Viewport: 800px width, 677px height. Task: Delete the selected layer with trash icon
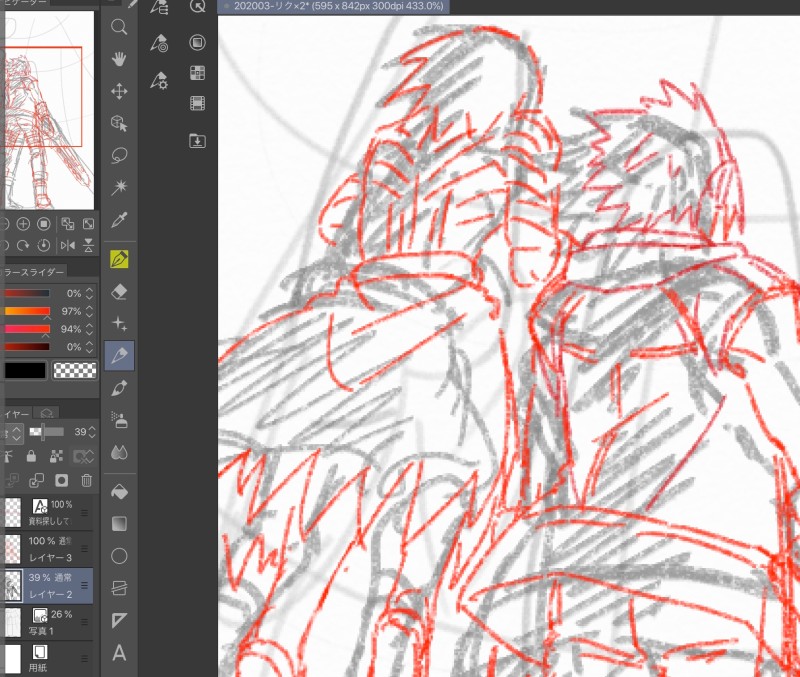pos(87,480)
